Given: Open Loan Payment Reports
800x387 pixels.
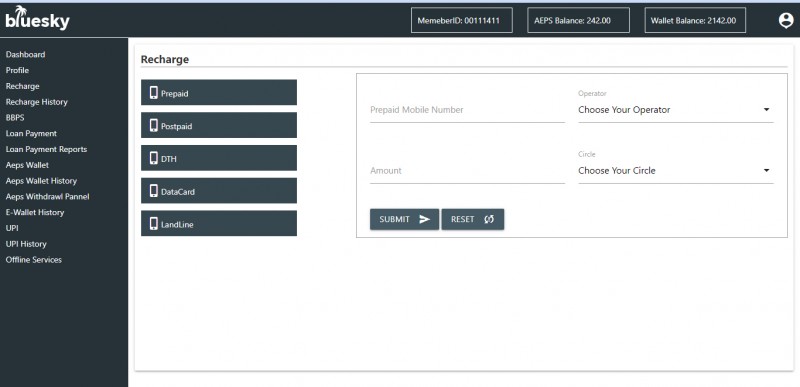Looking at the screenshot, I should (x=46, y=149).
